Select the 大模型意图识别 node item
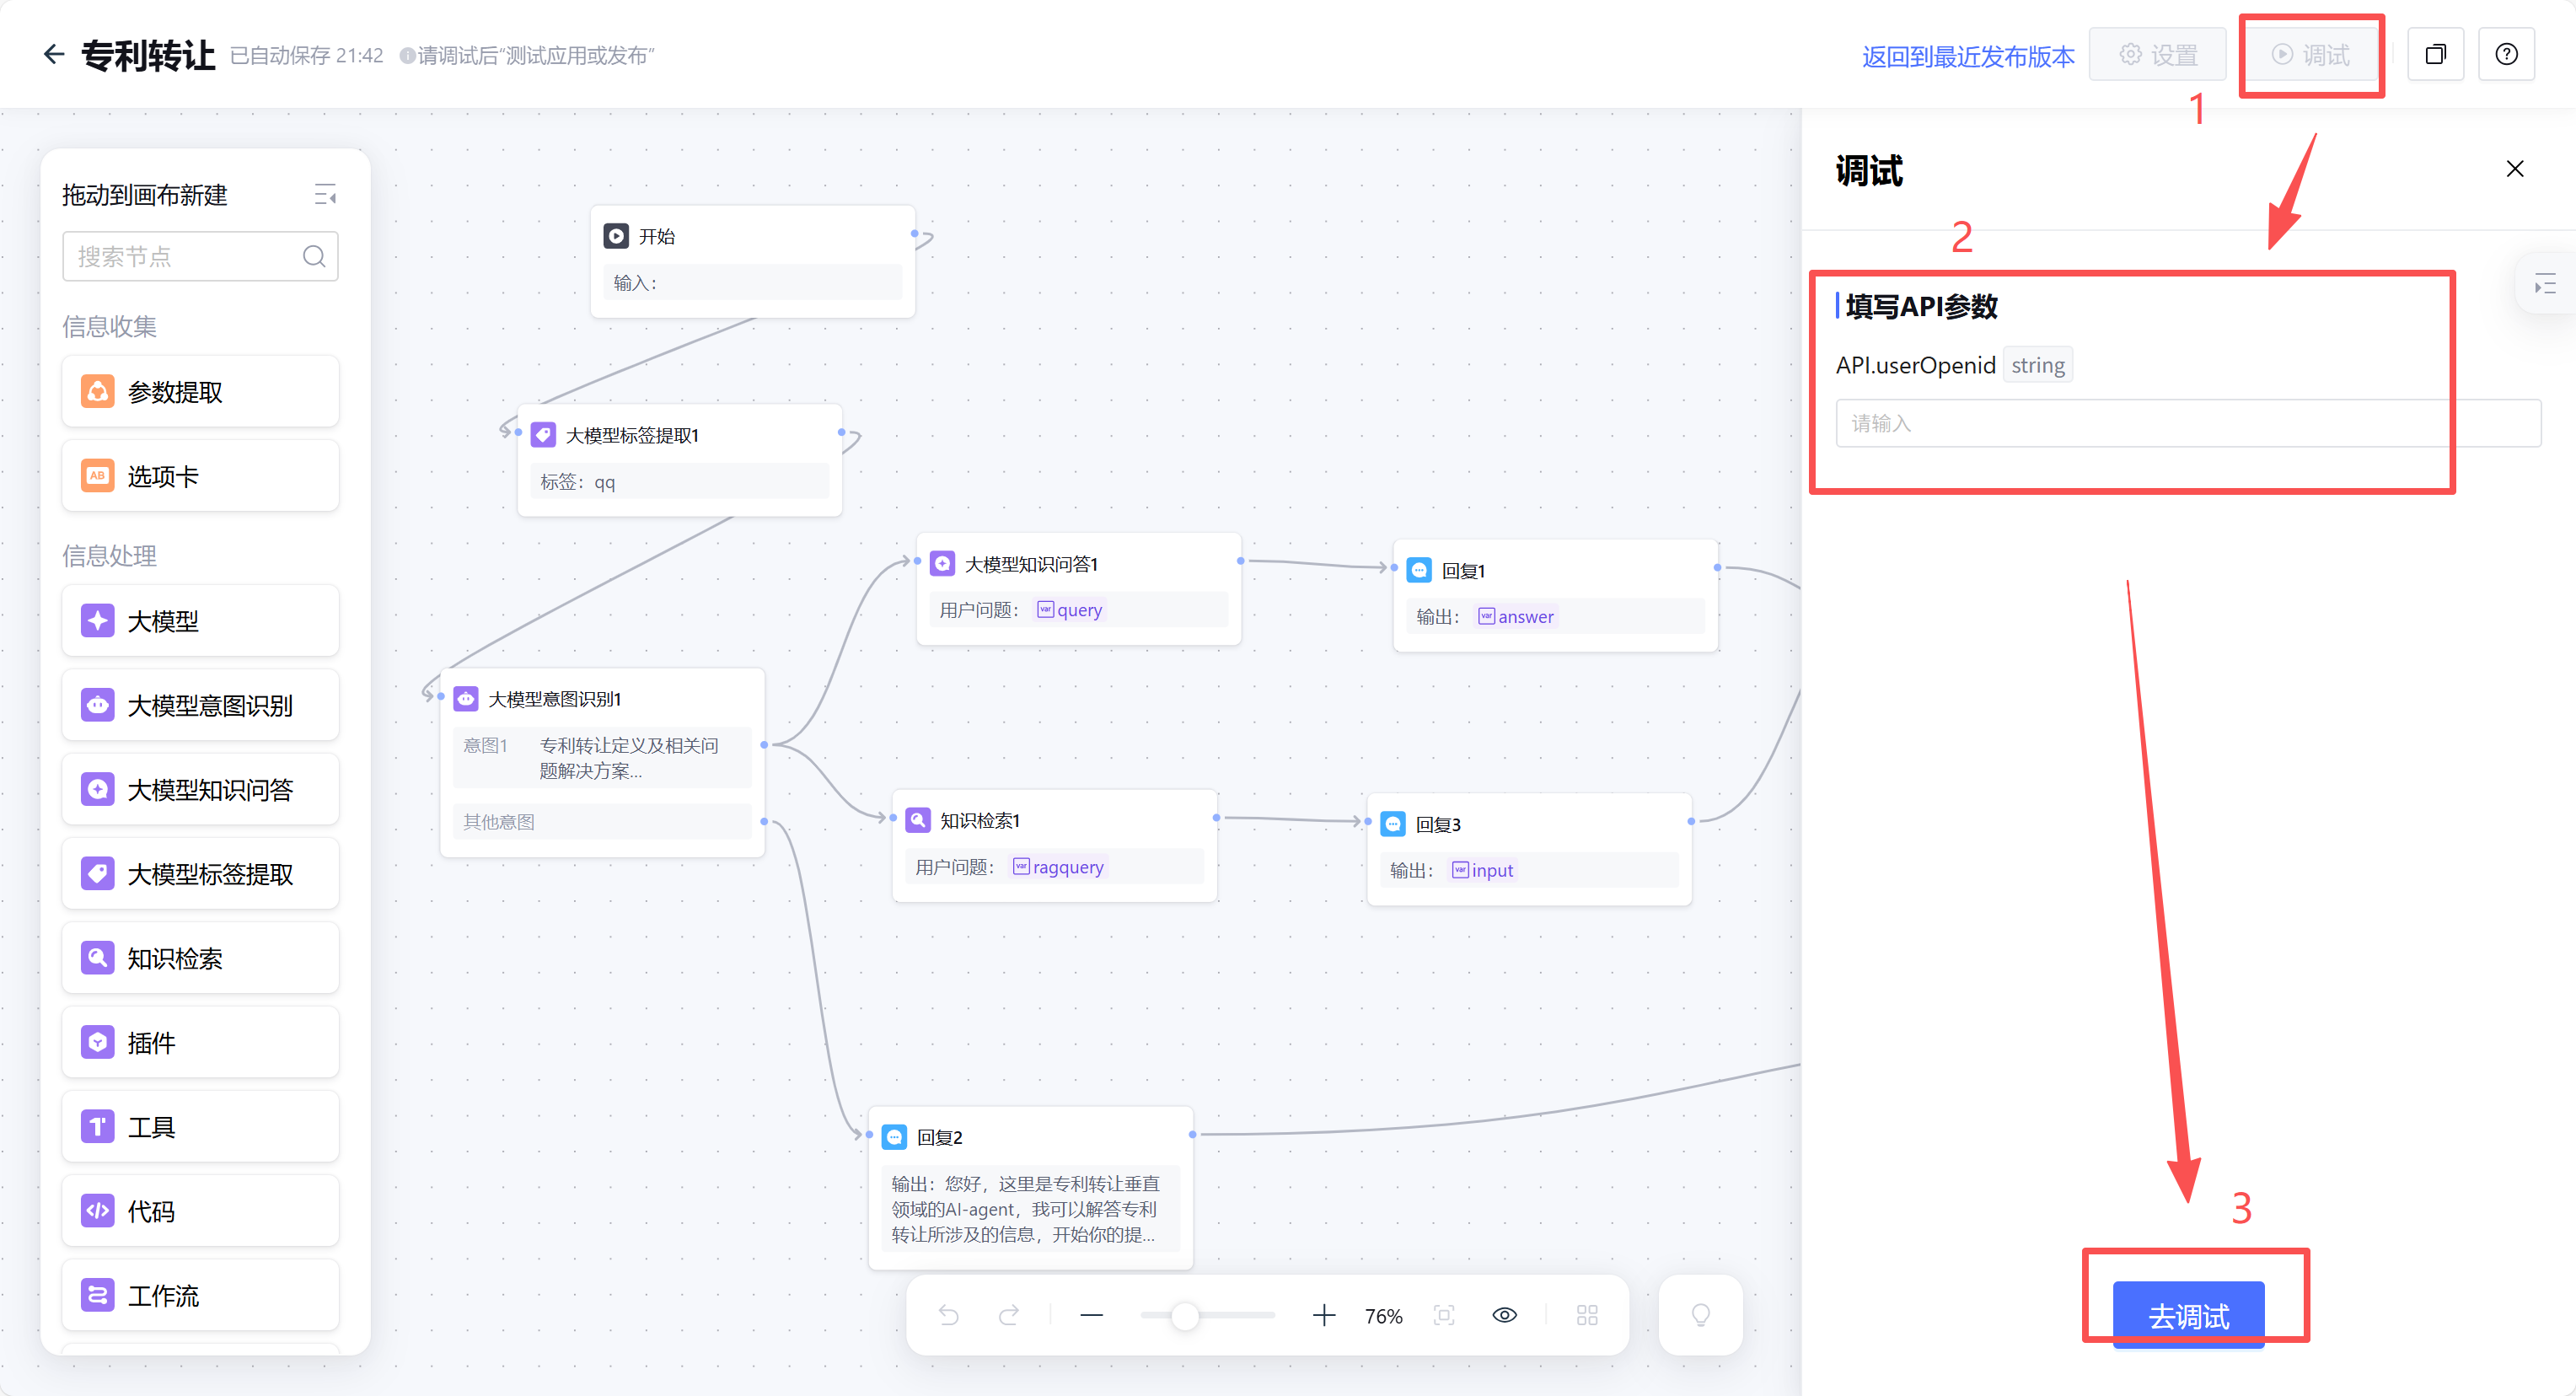This screenshot has width=2576, height=1396. click(200, 705)
